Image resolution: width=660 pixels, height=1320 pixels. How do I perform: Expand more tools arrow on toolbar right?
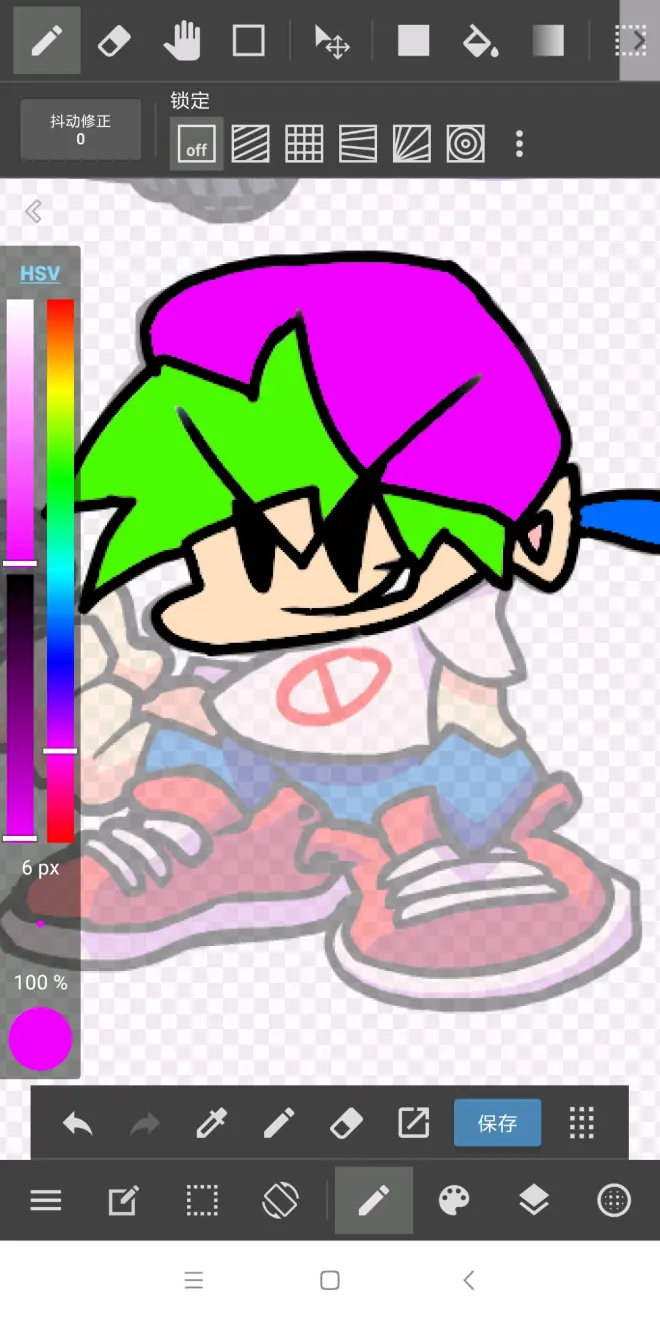click(x=639, y=41)
